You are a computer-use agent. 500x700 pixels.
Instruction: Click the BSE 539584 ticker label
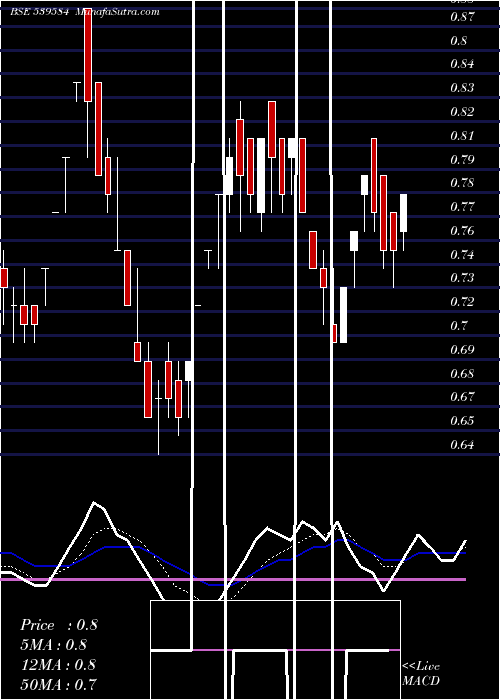tap(39, 12)
